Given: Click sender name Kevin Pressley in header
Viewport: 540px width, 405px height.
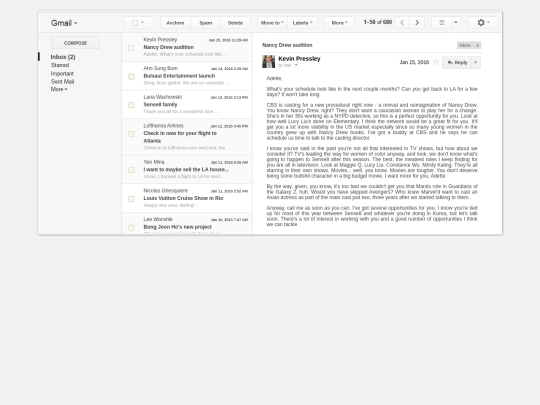Looking at the screenshot, I should [x=299, y=59].
